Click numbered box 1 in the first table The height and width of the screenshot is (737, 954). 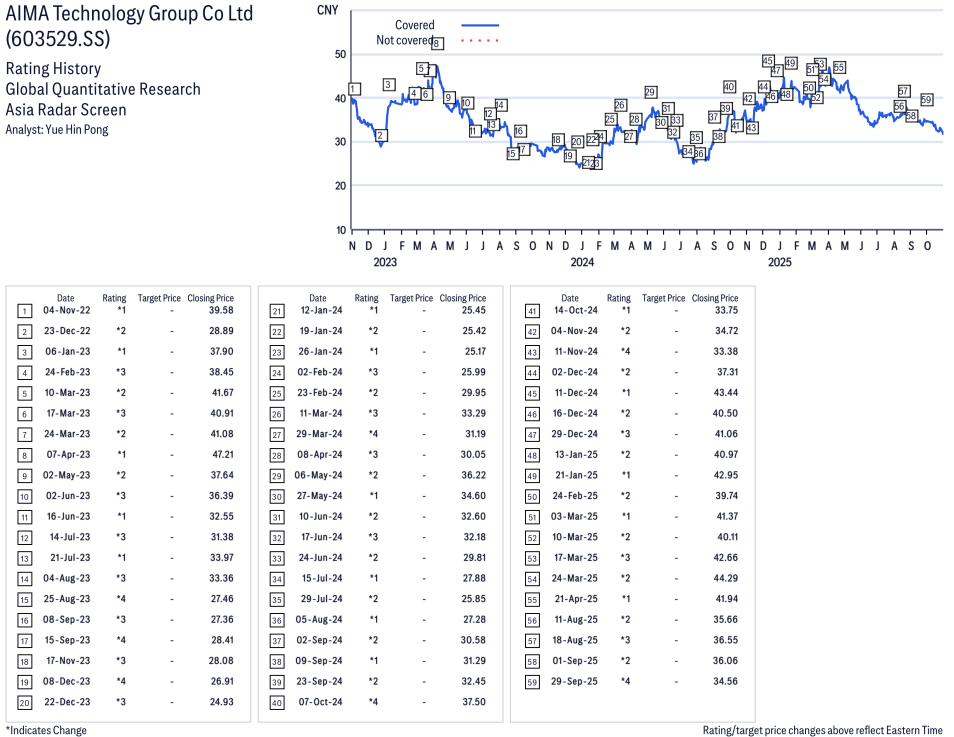coord(24,311)
